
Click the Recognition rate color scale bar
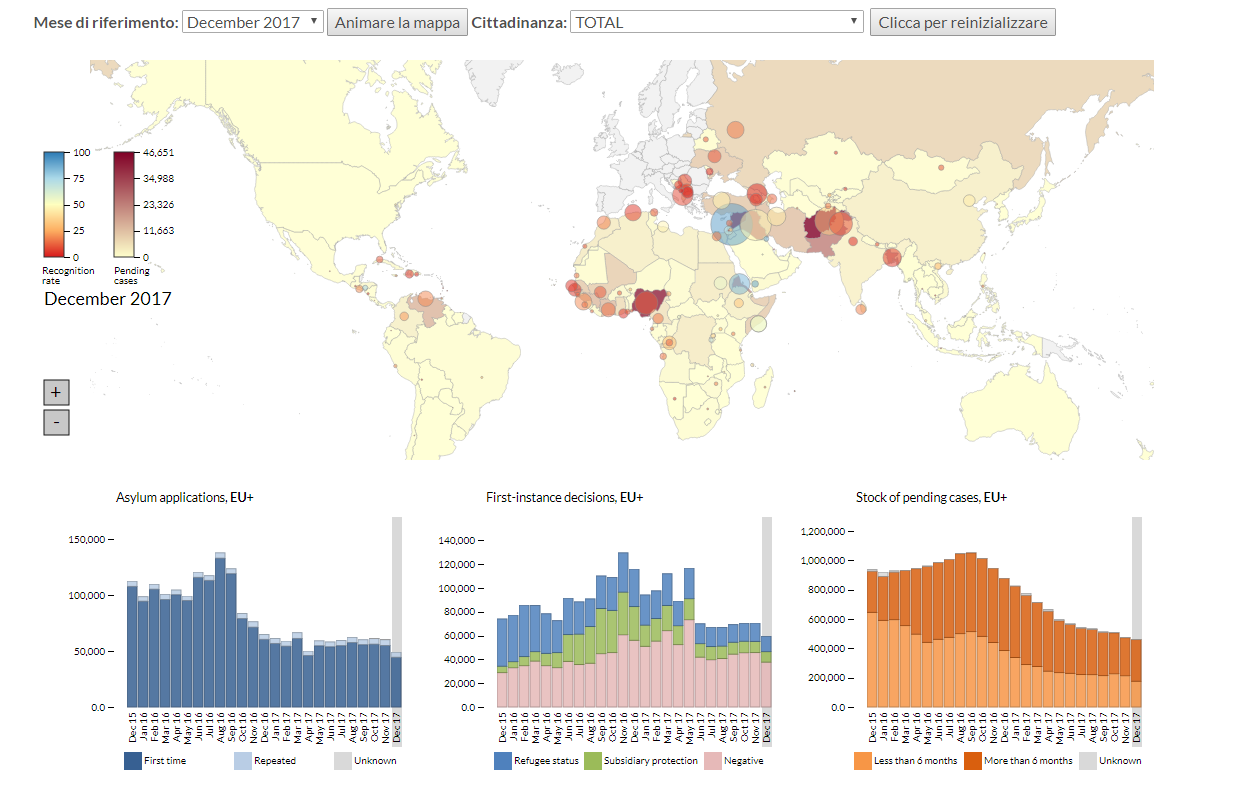coord(54,204)
